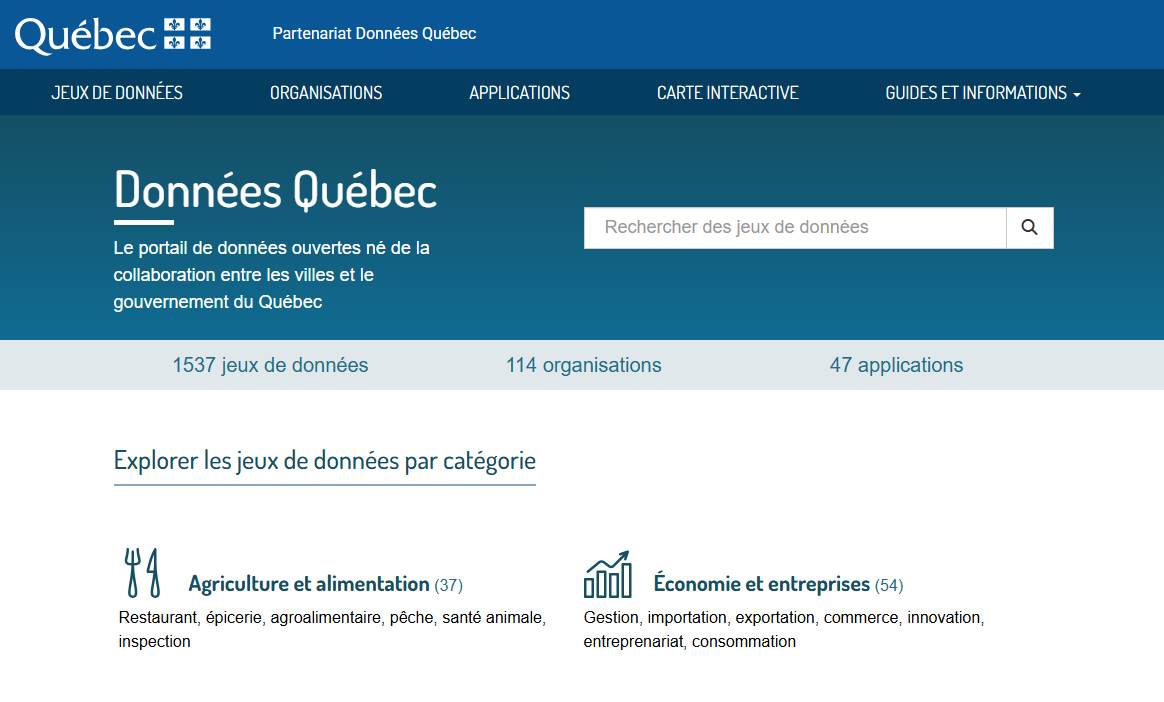Open the 47 applications link

pos(896,365)
